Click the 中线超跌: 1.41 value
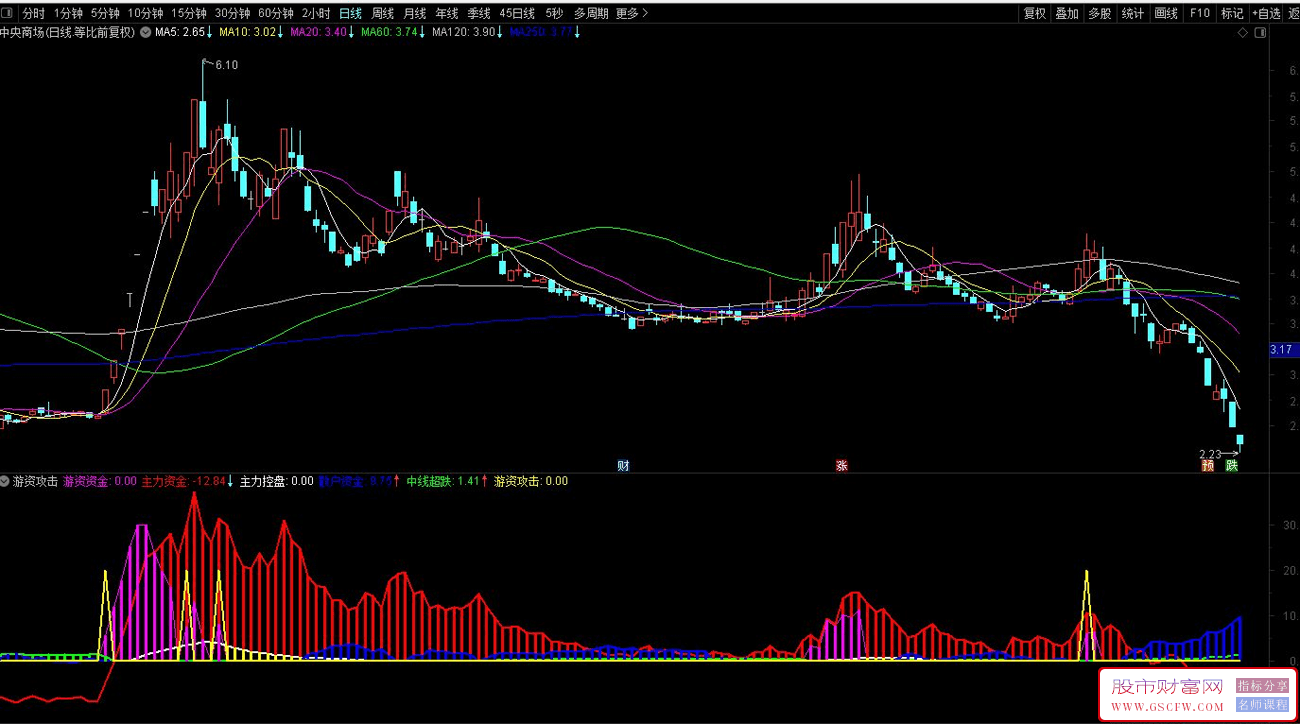Viewport: 1300px width, 724px height. click(x=443, y=481)
